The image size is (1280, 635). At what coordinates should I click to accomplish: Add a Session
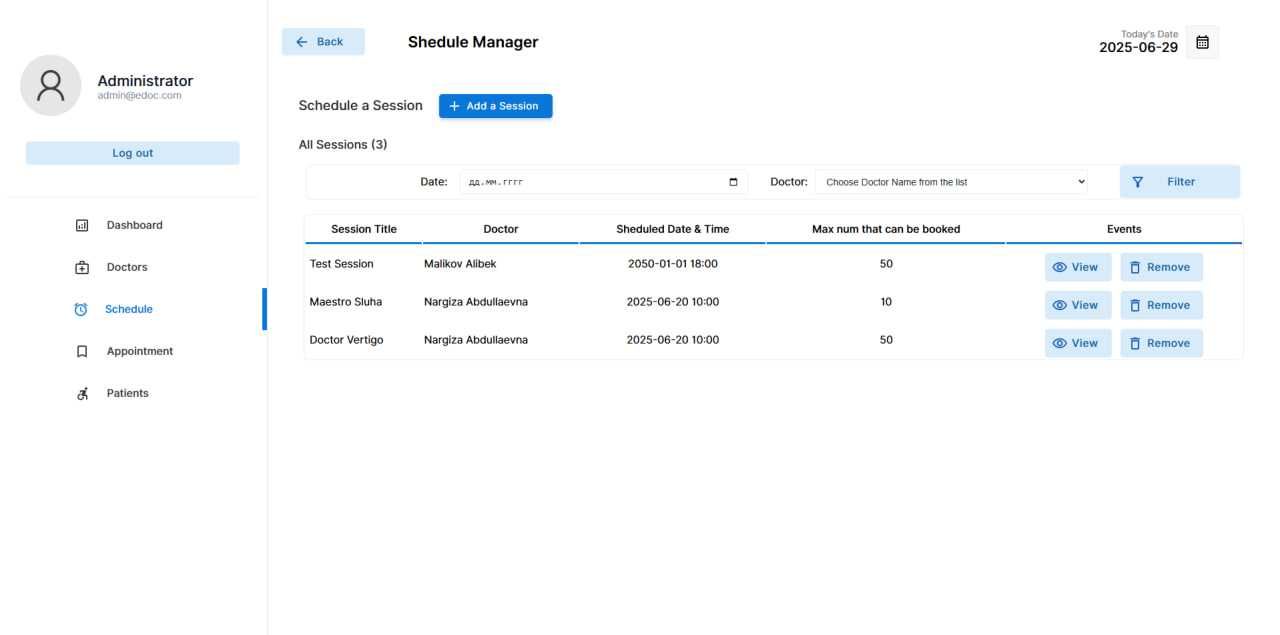coord(495,106)
